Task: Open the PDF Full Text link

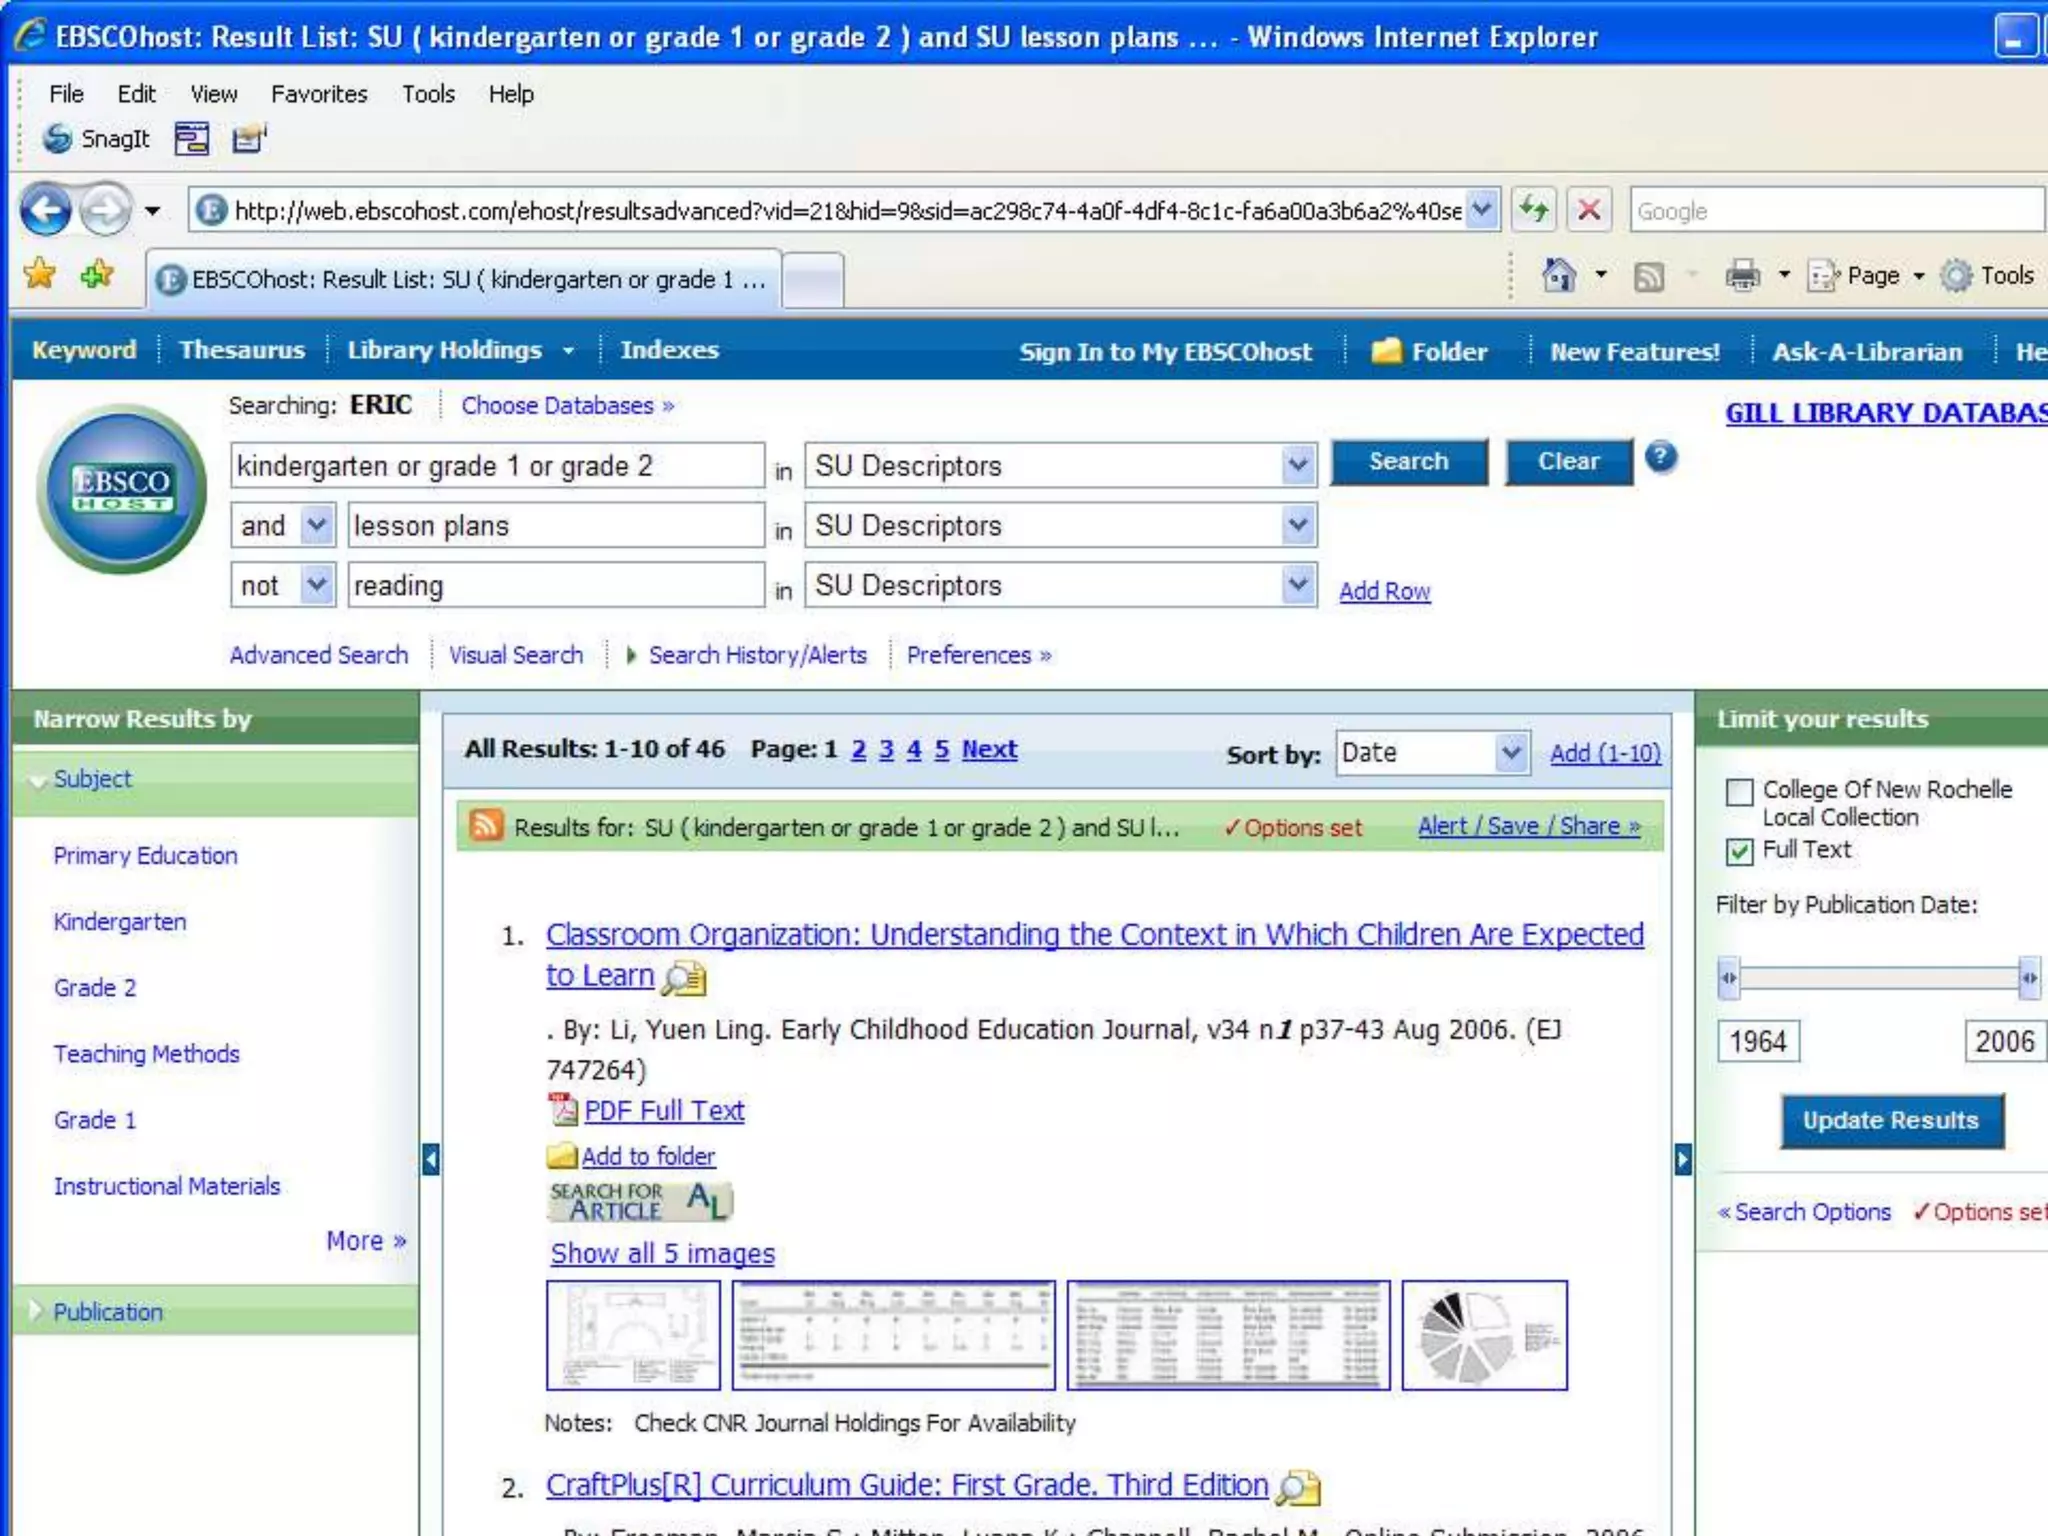Action: pyautogui.click(x=663, y=1111)
